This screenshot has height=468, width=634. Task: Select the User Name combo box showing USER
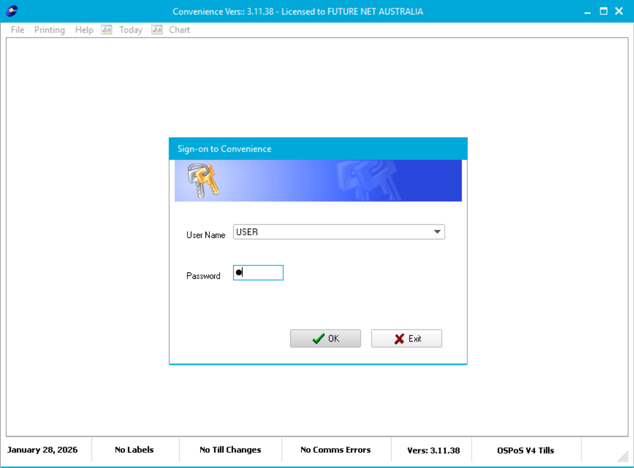tap(330, 232)
